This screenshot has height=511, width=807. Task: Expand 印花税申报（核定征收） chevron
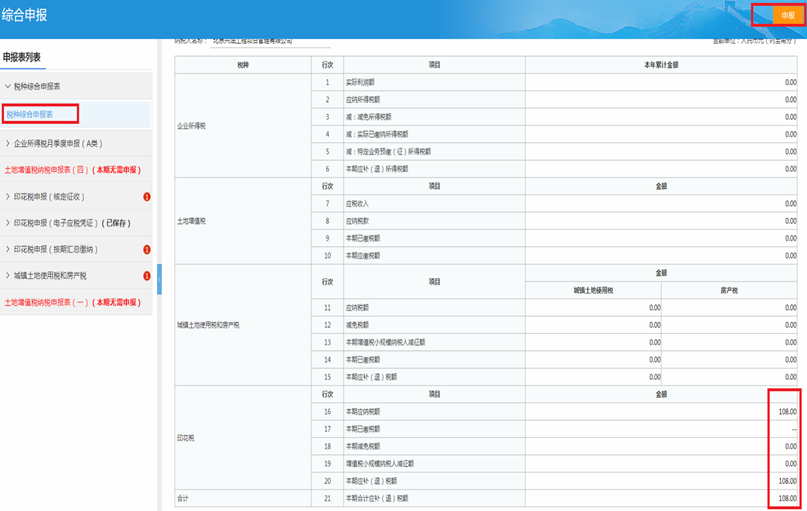8,197
